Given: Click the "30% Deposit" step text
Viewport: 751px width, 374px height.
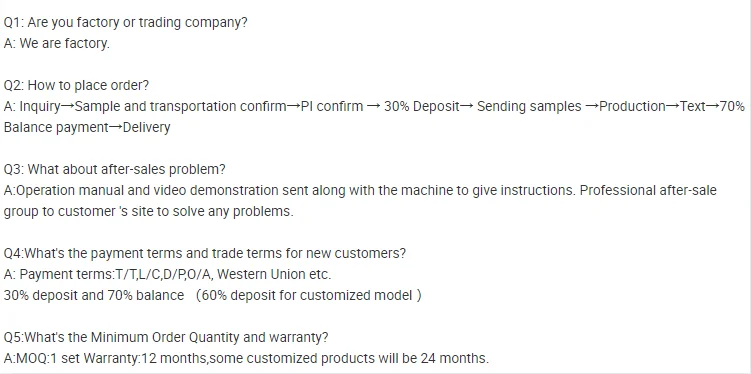Looking at the screenshot, I should tap(421, 106).
